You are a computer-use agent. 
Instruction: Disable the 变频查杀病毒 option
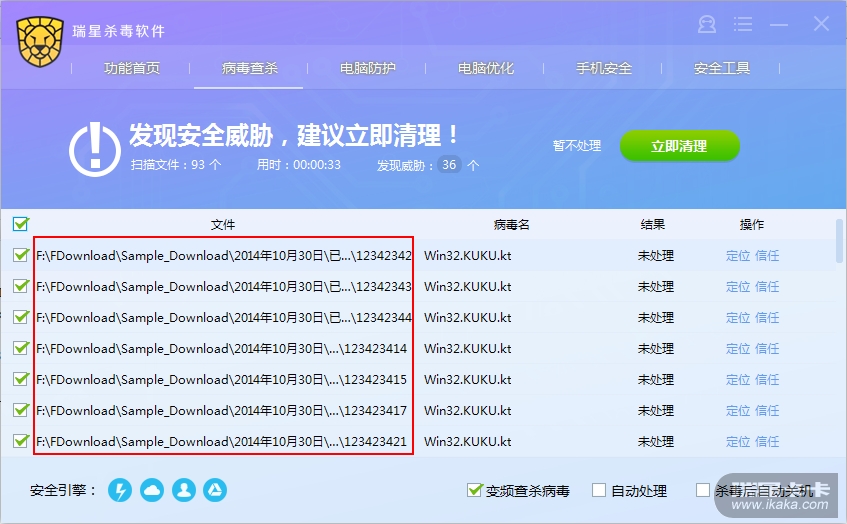tap(474, 490)
